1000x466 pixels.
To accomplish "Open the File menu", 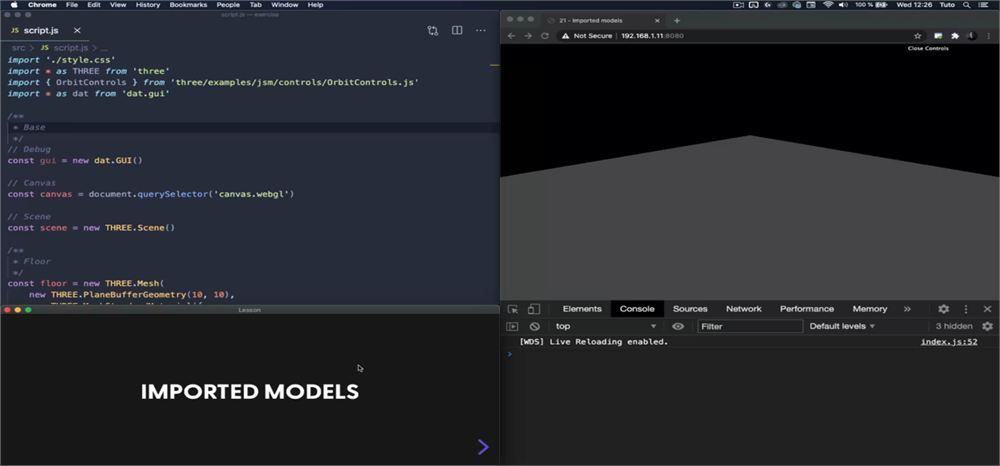I will coord(72,4).
